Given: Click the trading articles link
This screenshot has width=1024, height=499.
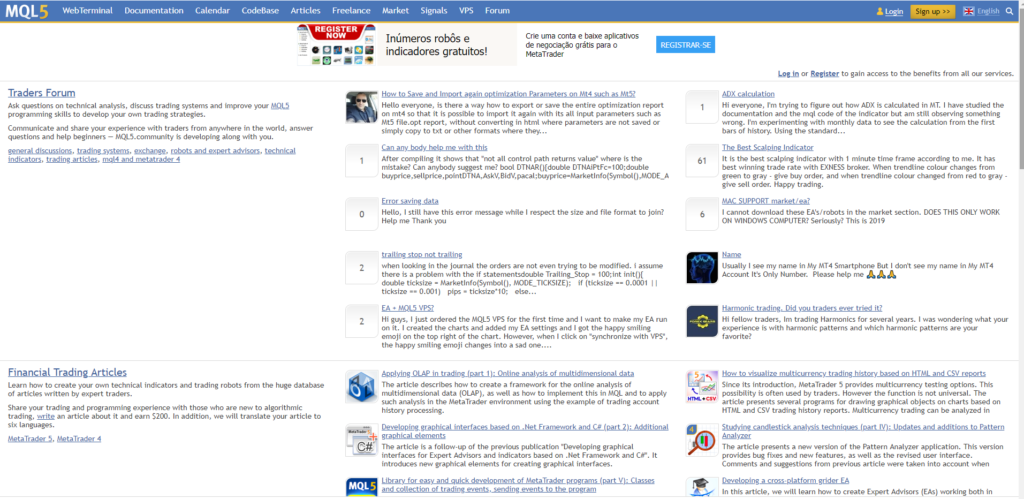Looking at the screenshot, I should click(x=72, y=159).
